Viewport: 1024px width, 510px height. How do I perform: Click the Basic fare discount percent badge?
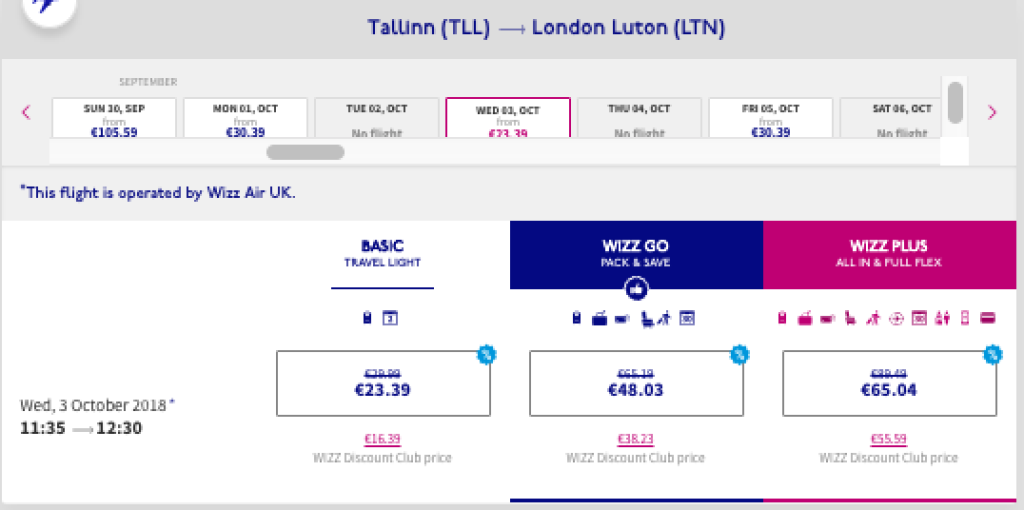[486, 354]
